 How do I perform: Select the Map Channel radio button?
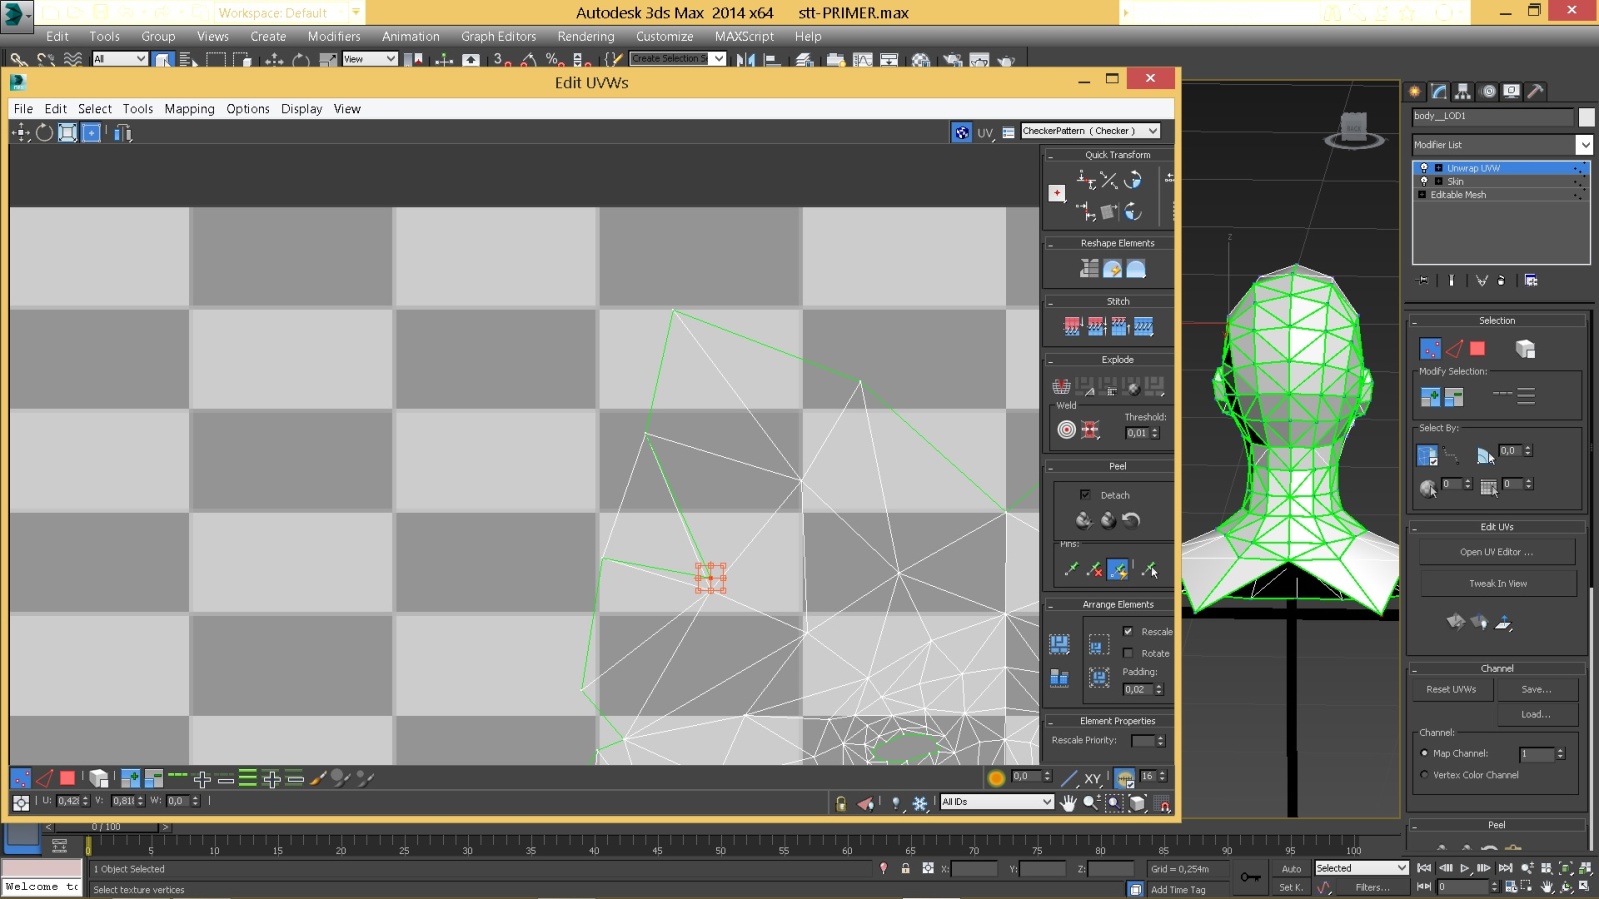[1424, 753]
